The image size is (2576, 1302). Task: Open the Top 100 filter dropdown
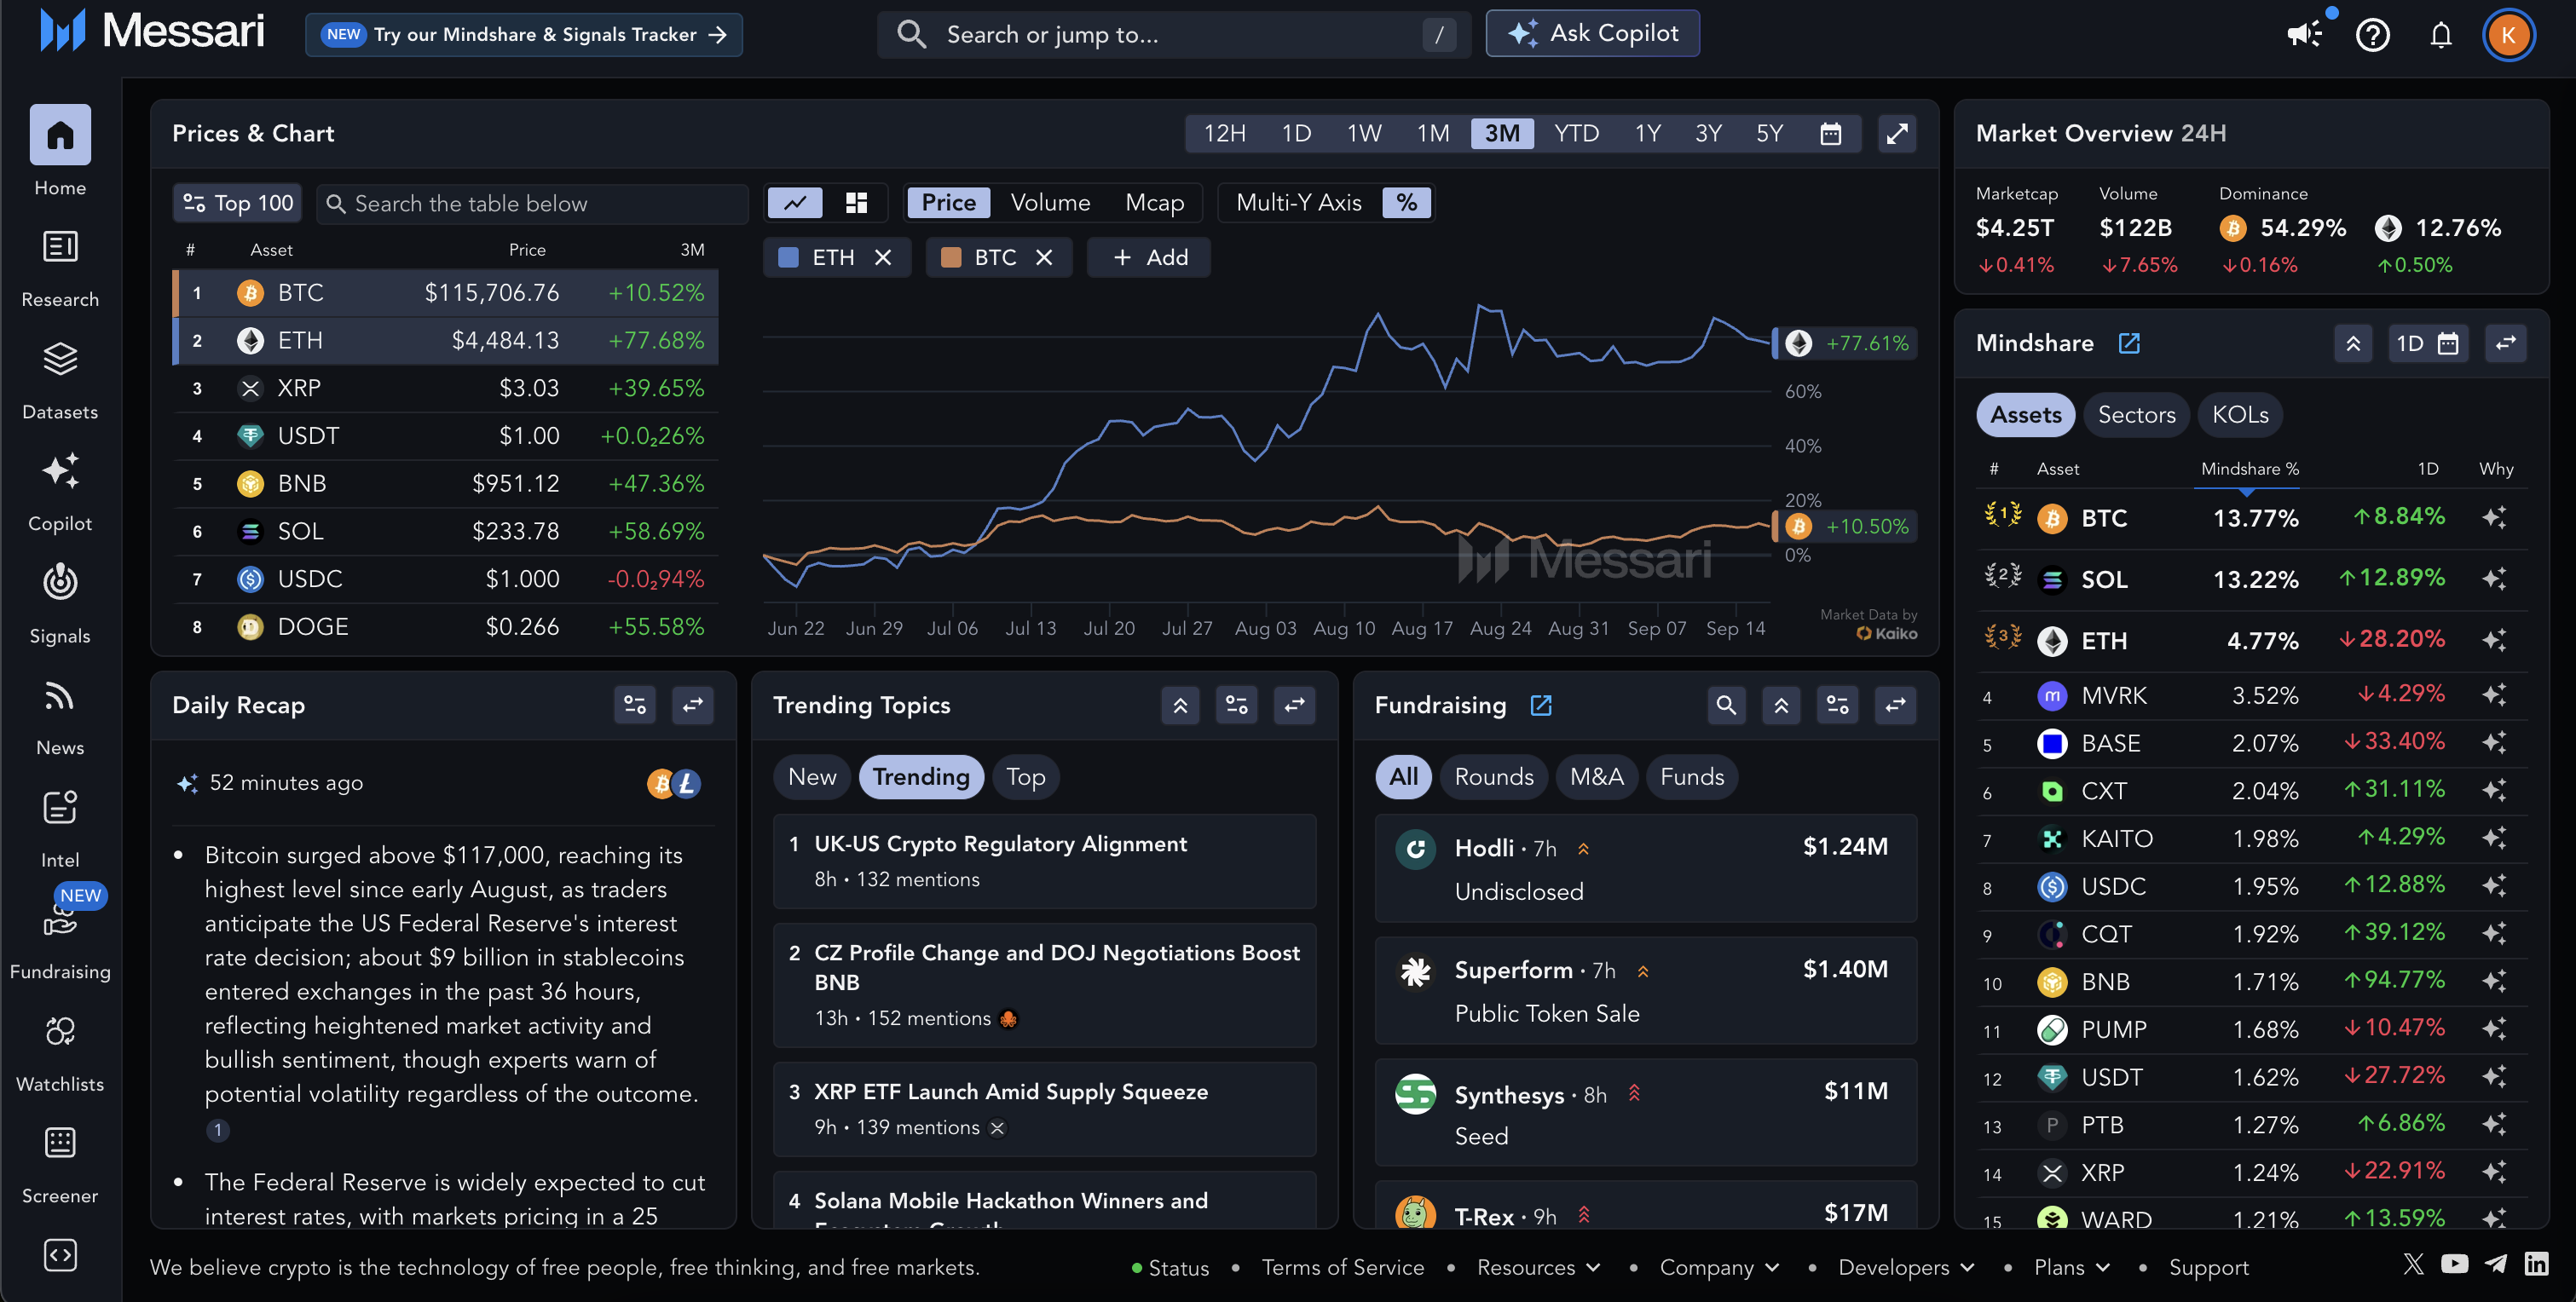point(238,204)
